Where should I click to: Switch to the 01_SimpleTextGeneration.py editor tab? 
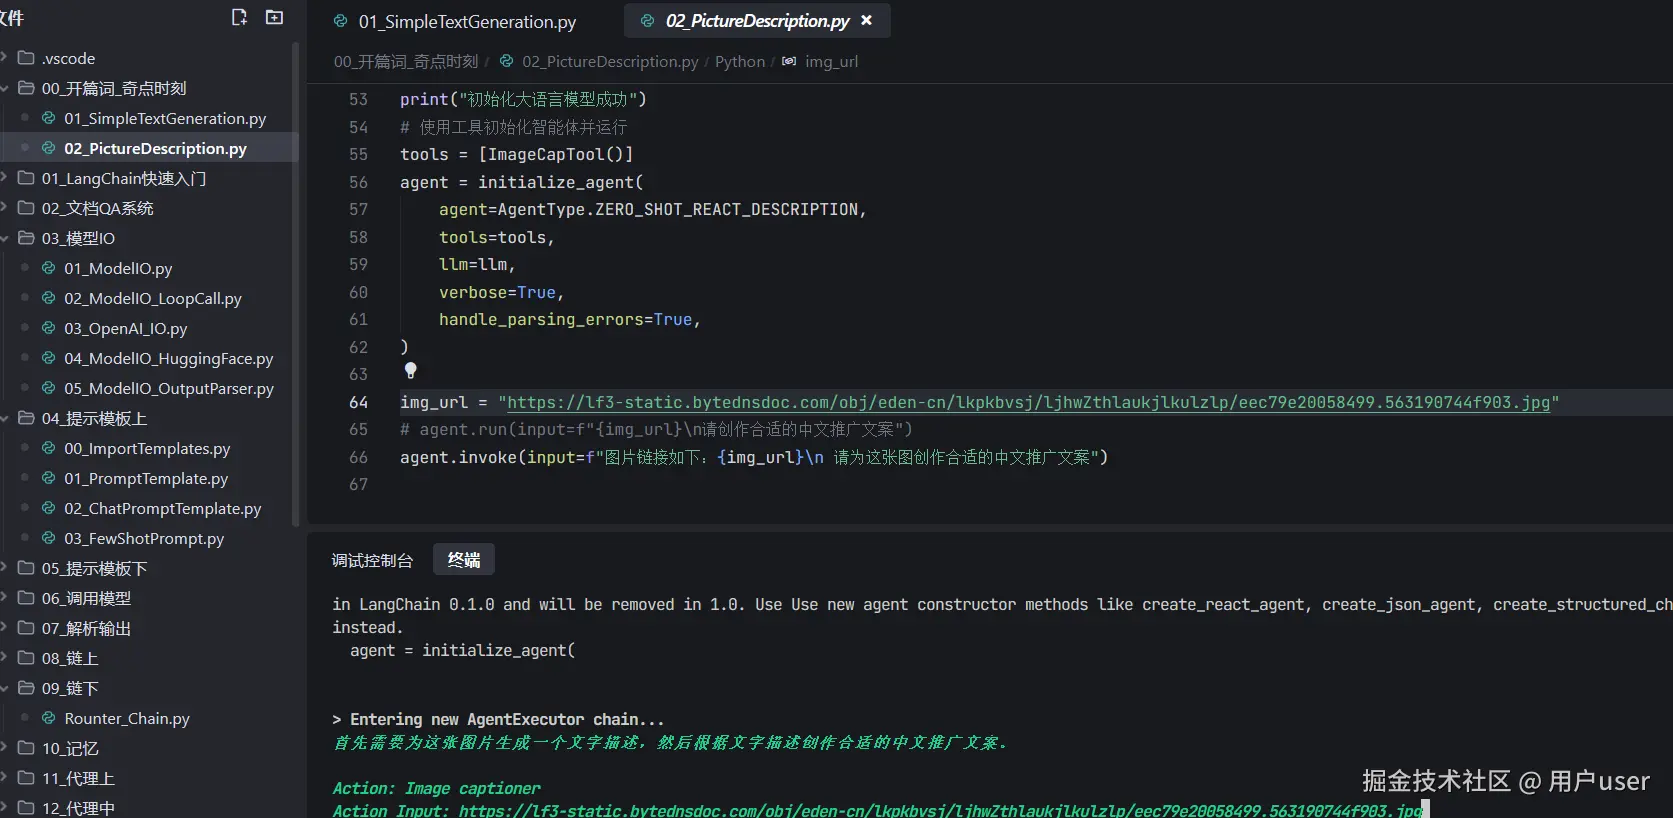point(466,21)
